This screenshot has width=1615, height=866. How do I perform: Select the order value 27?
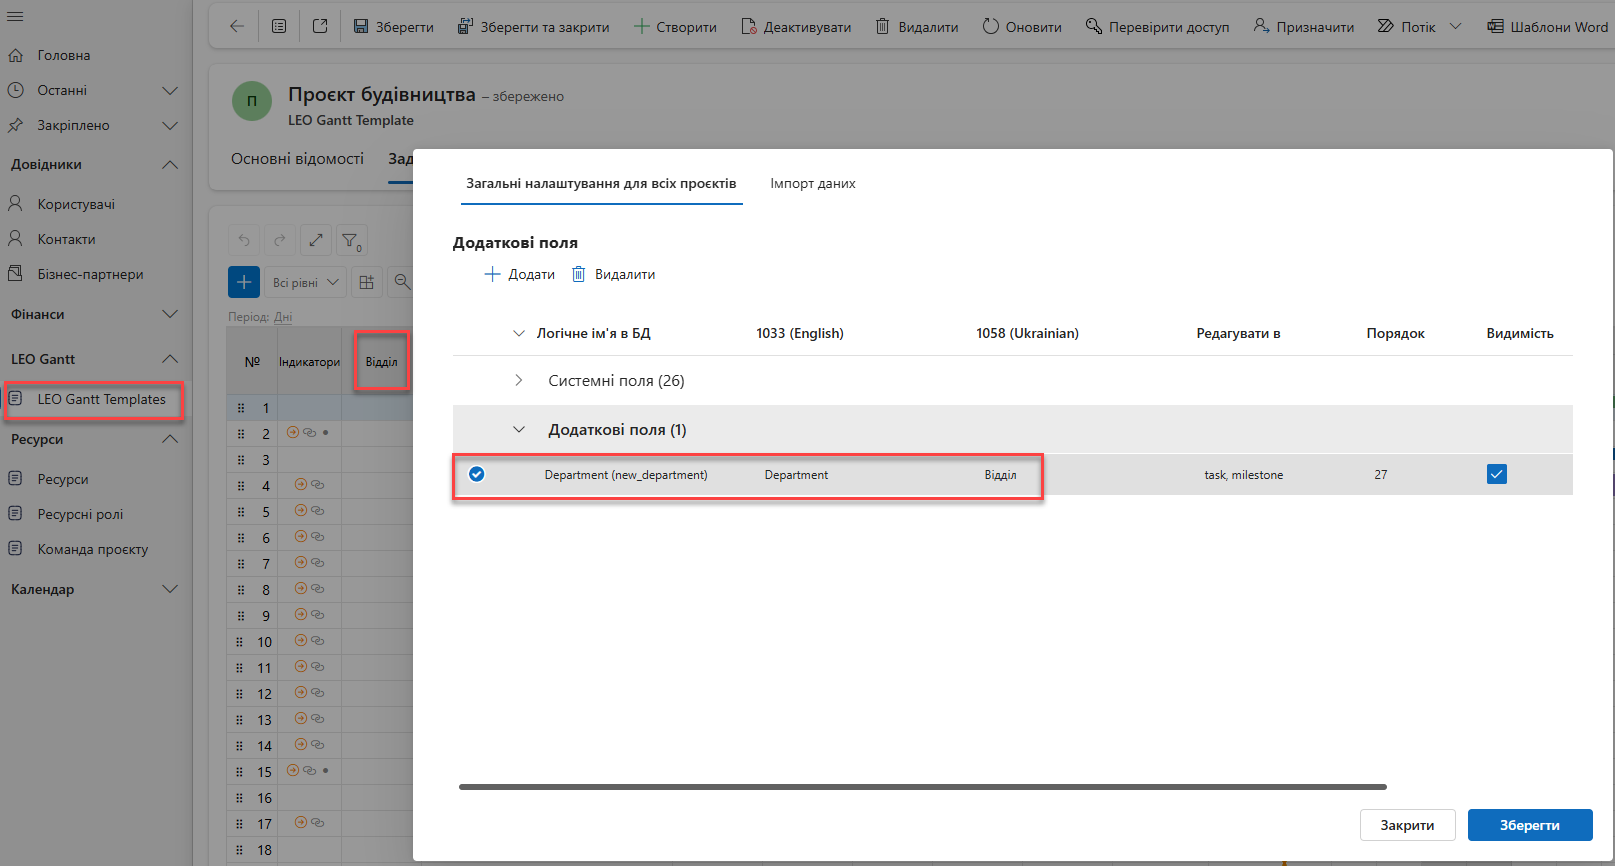(x=1380, y=475)
